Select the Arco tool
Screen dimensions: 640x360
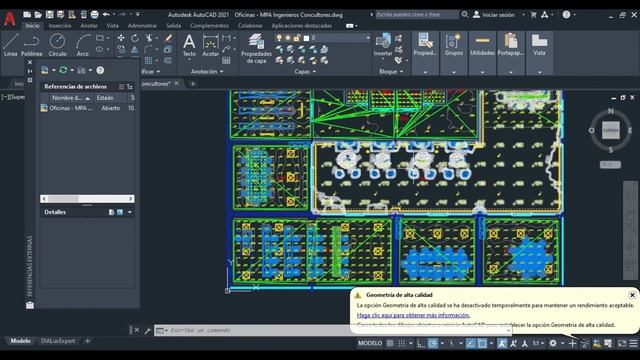click(x=83, y=44)
